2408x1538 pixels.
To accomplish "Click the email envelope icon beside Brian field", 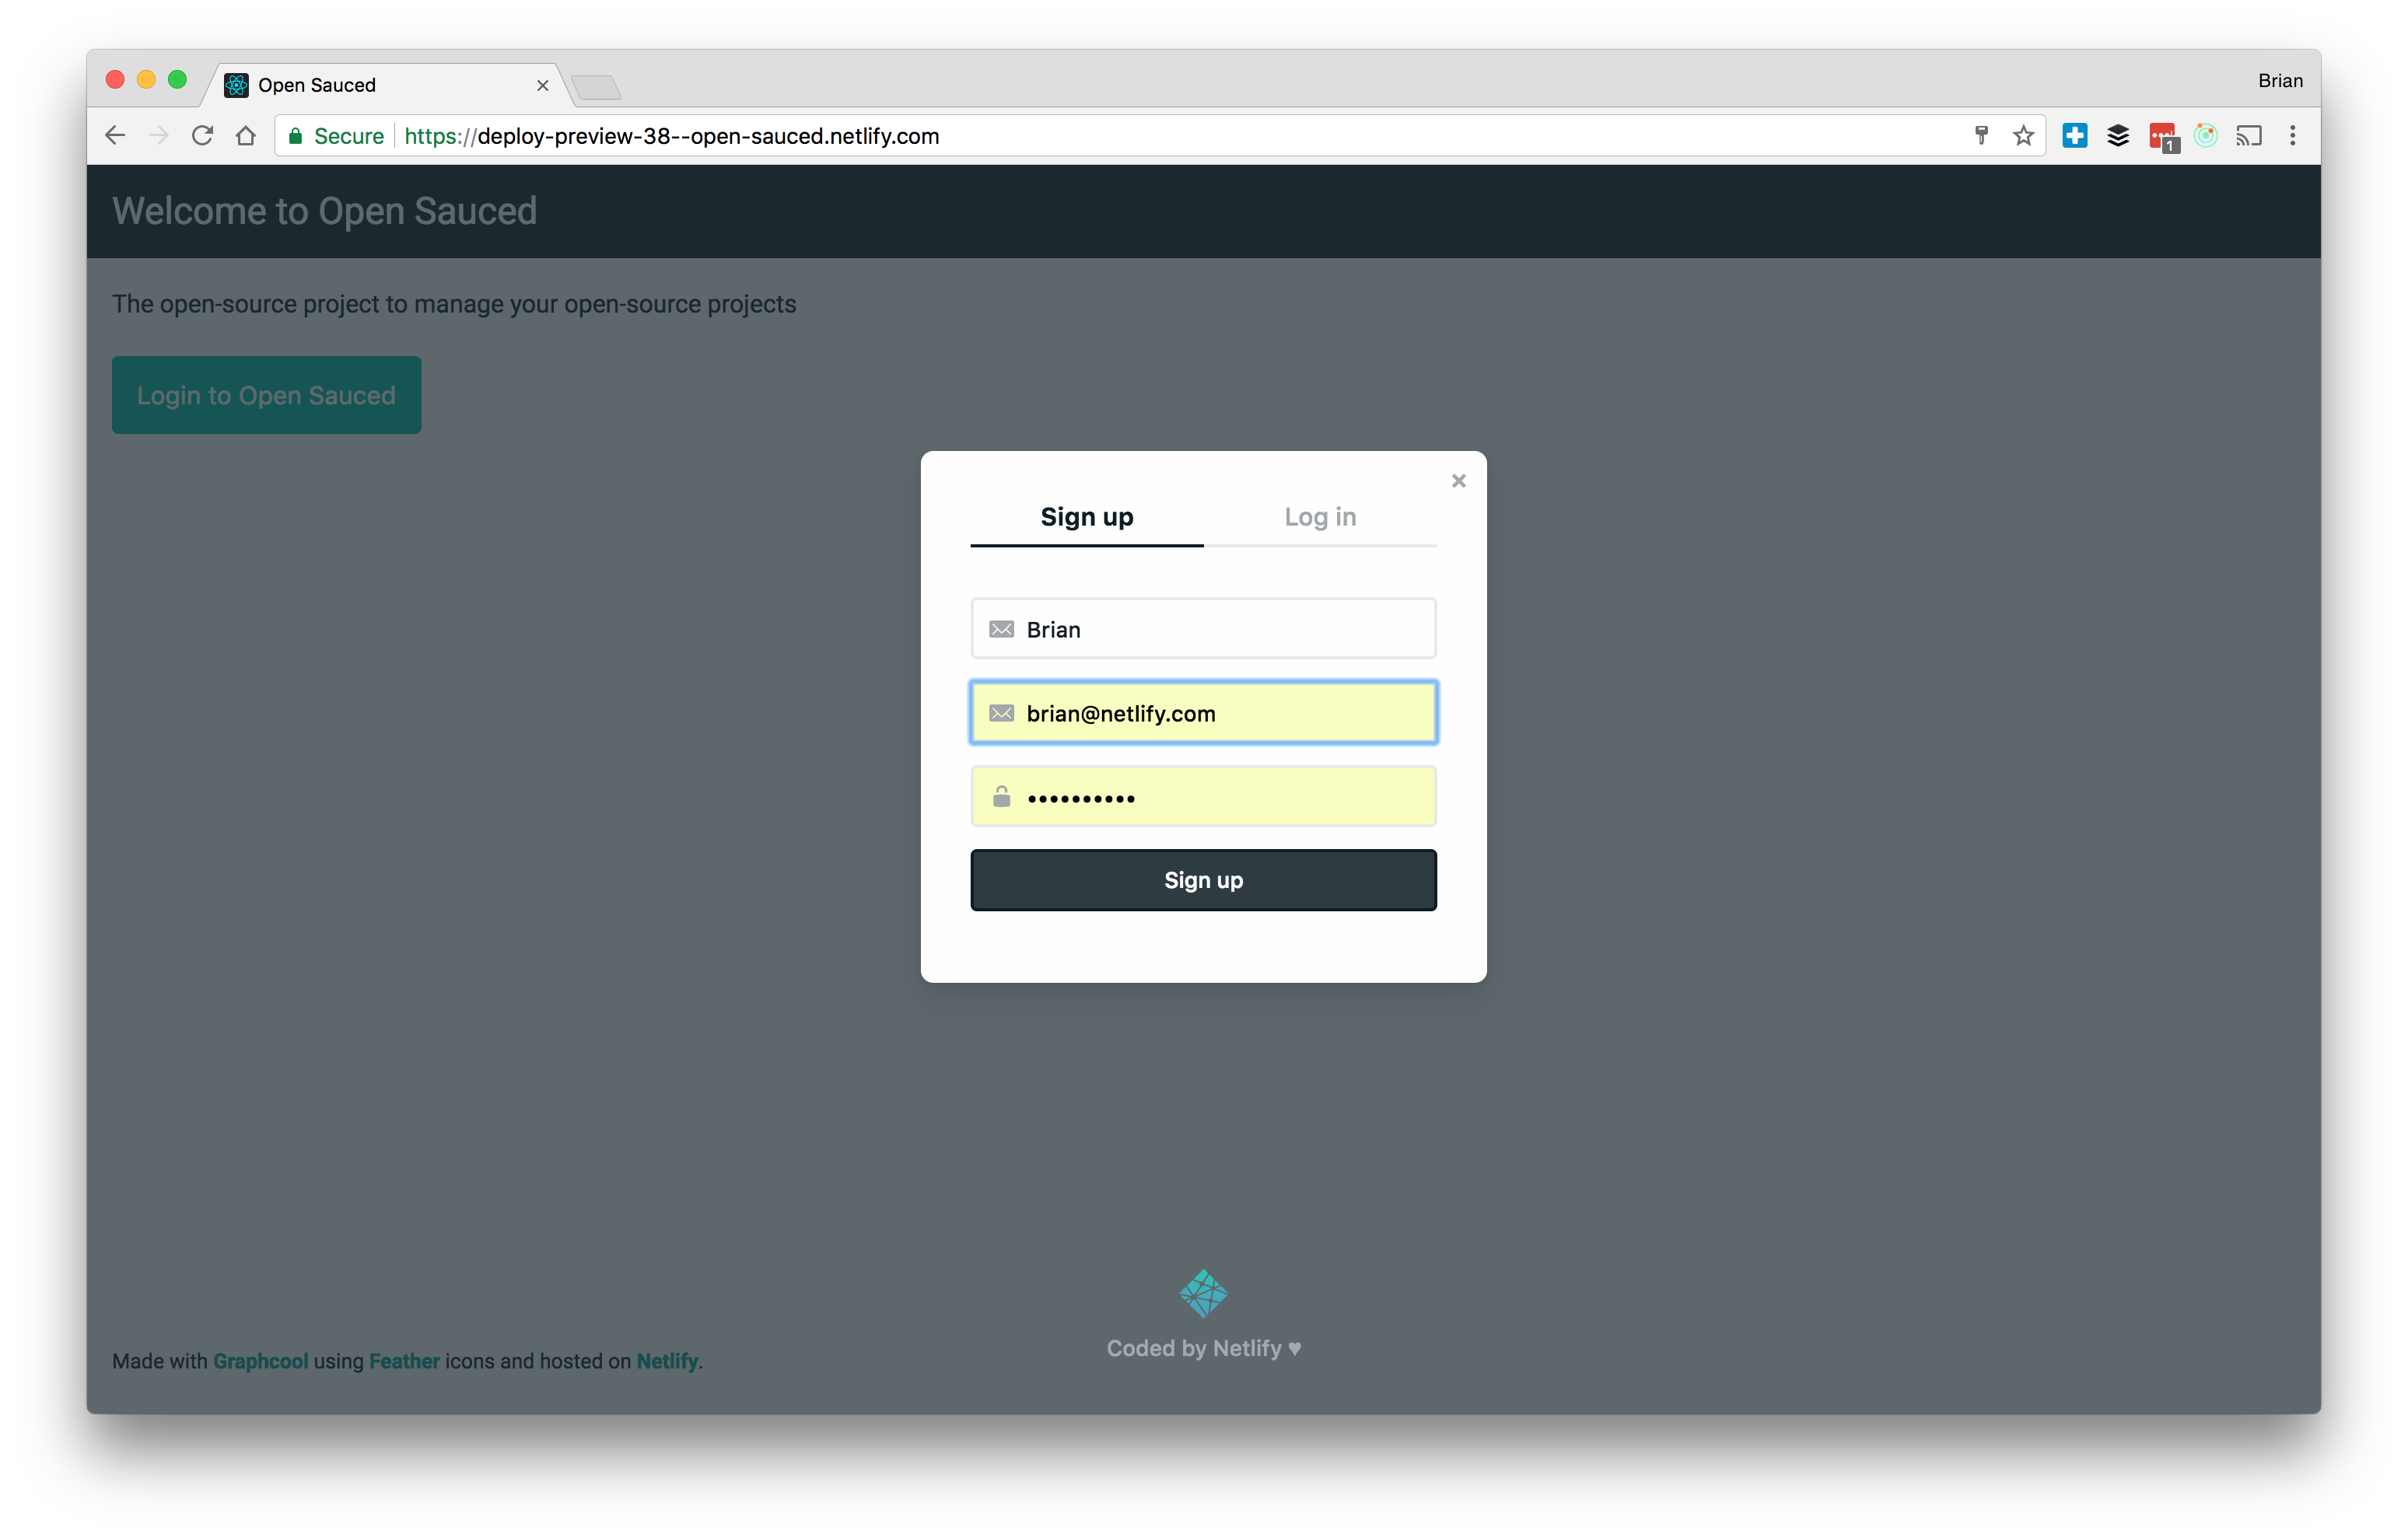I will pos(1001,629).
